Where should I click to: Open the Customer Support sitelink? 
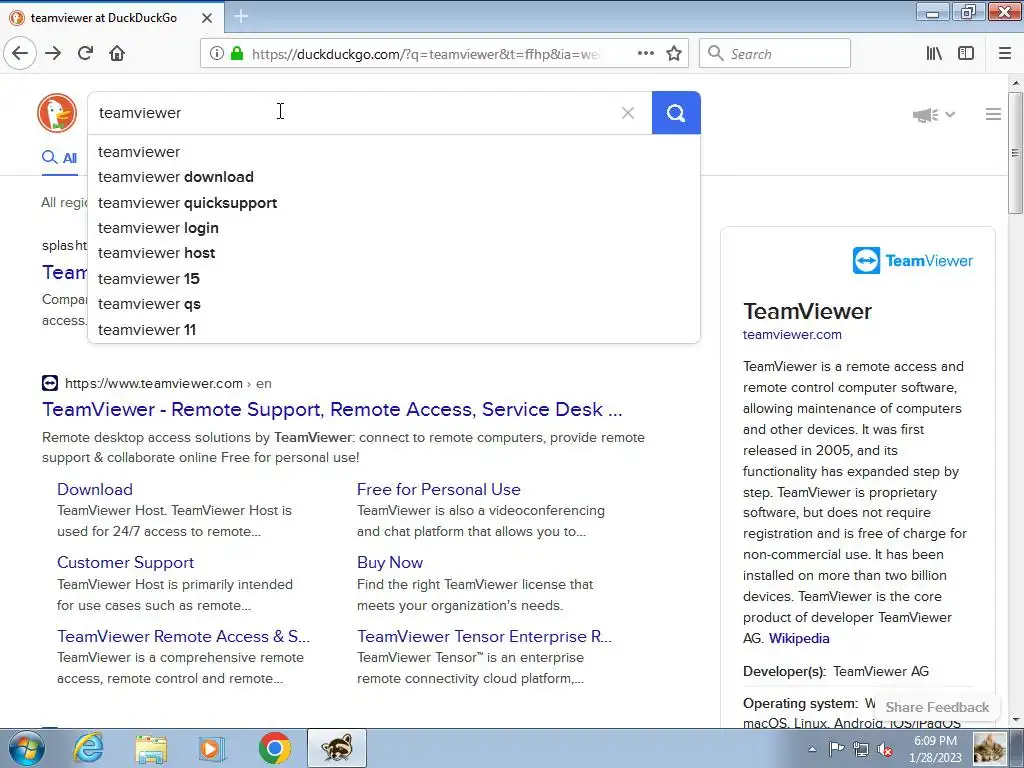[125, 562]
